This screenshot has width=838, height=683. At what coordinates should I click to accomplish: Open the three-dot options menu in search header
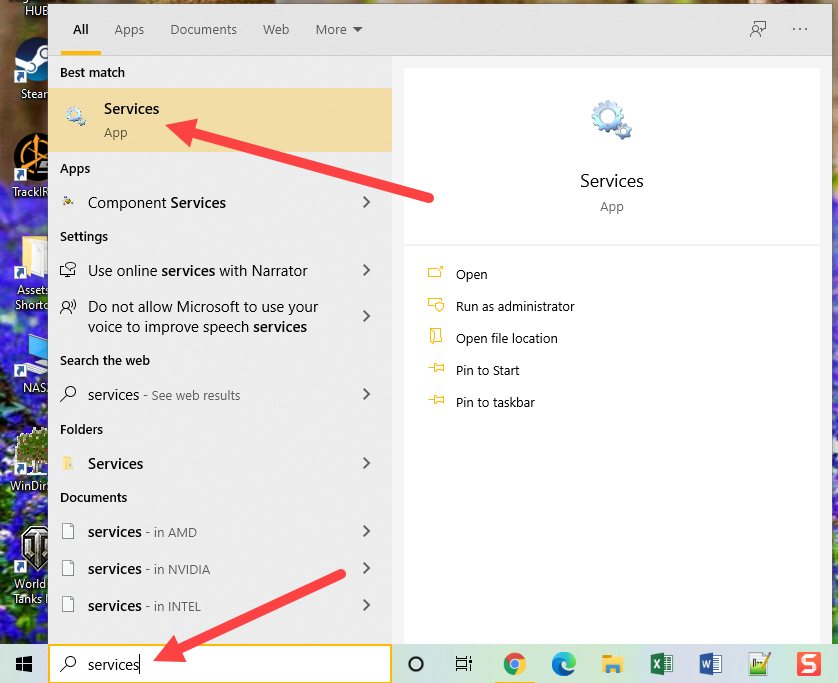800,29
